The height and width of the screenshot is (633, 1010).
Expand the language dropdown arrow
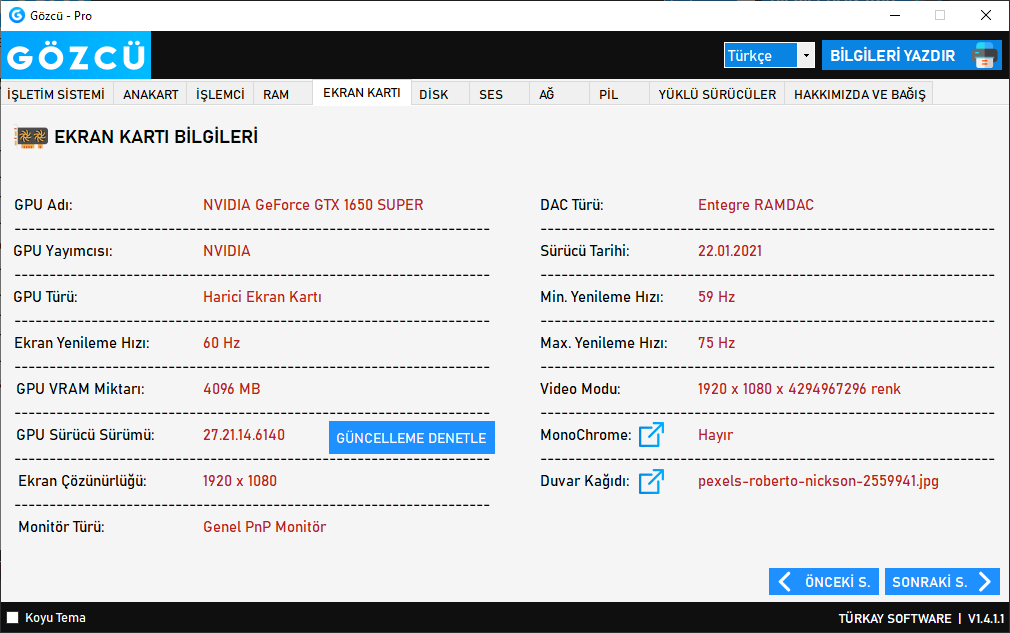[806, 55]
